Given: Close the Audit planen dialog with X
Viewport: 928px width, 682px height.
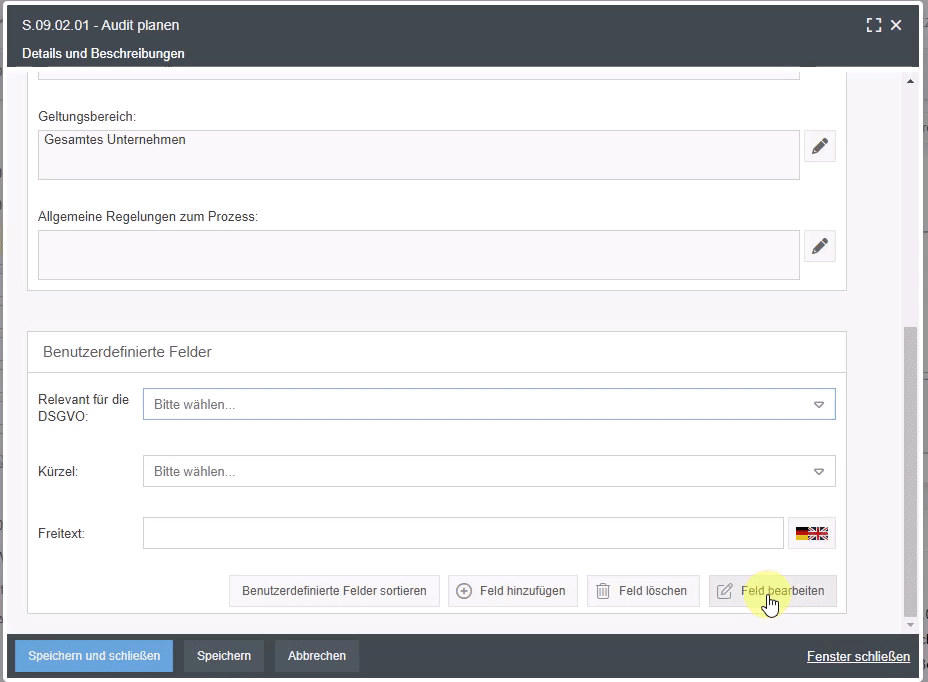Looking at the screenshot, I should (x=896, y=25).
